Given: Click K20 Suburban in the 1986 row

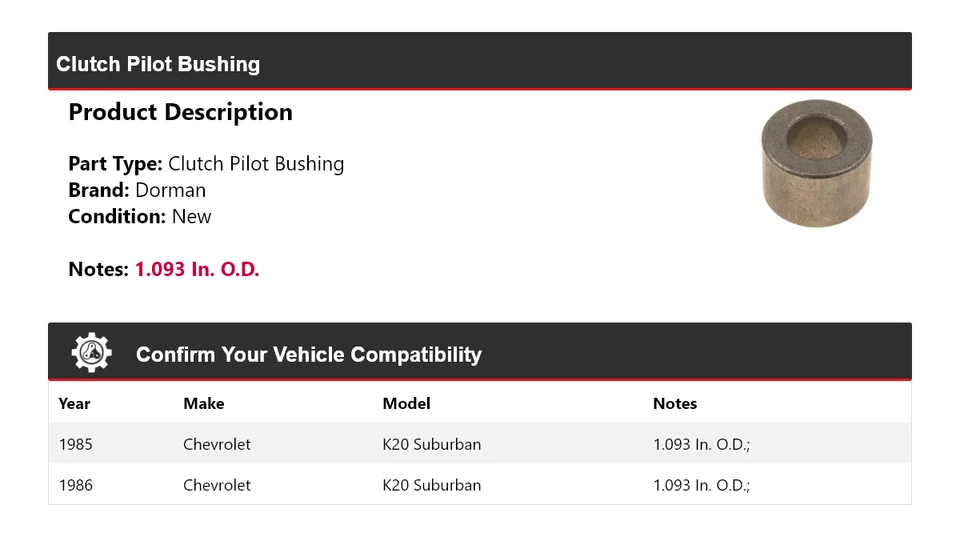Looking at the screenshot, I should click(431, 485).
